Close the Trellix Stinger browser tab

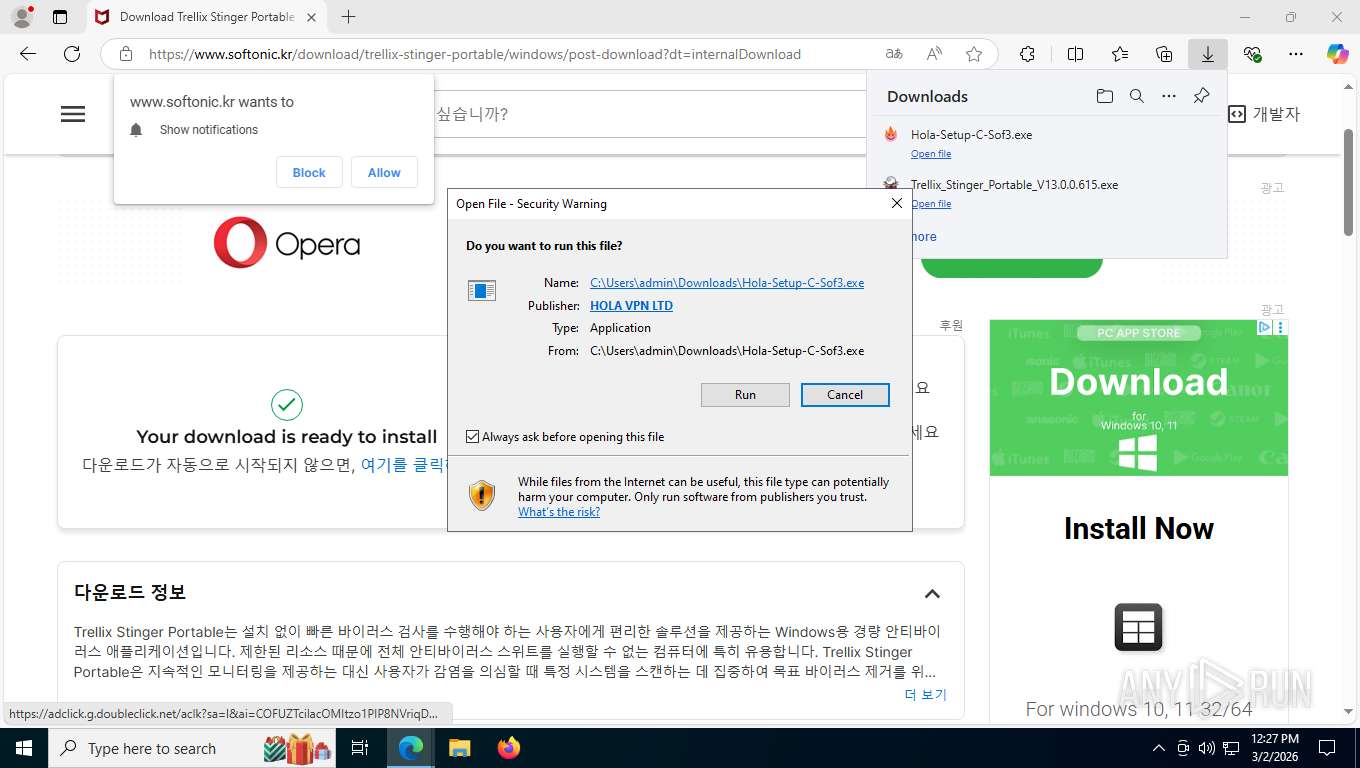[311, 17]
